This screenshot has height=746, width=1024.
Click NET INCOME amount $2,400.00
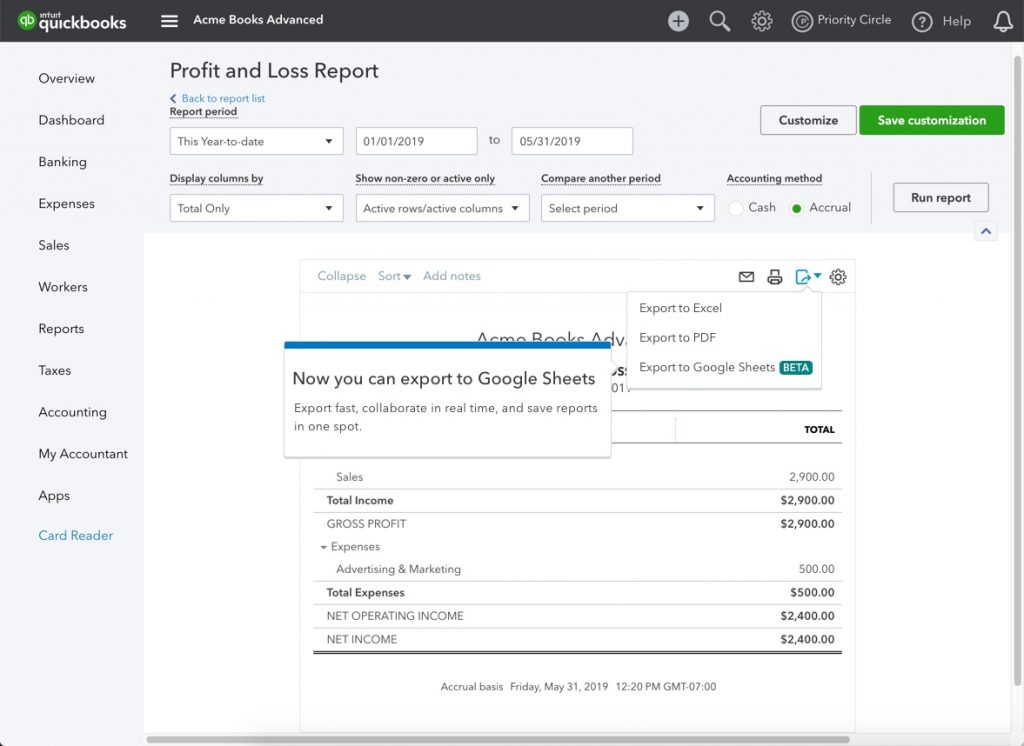[807, 640]
